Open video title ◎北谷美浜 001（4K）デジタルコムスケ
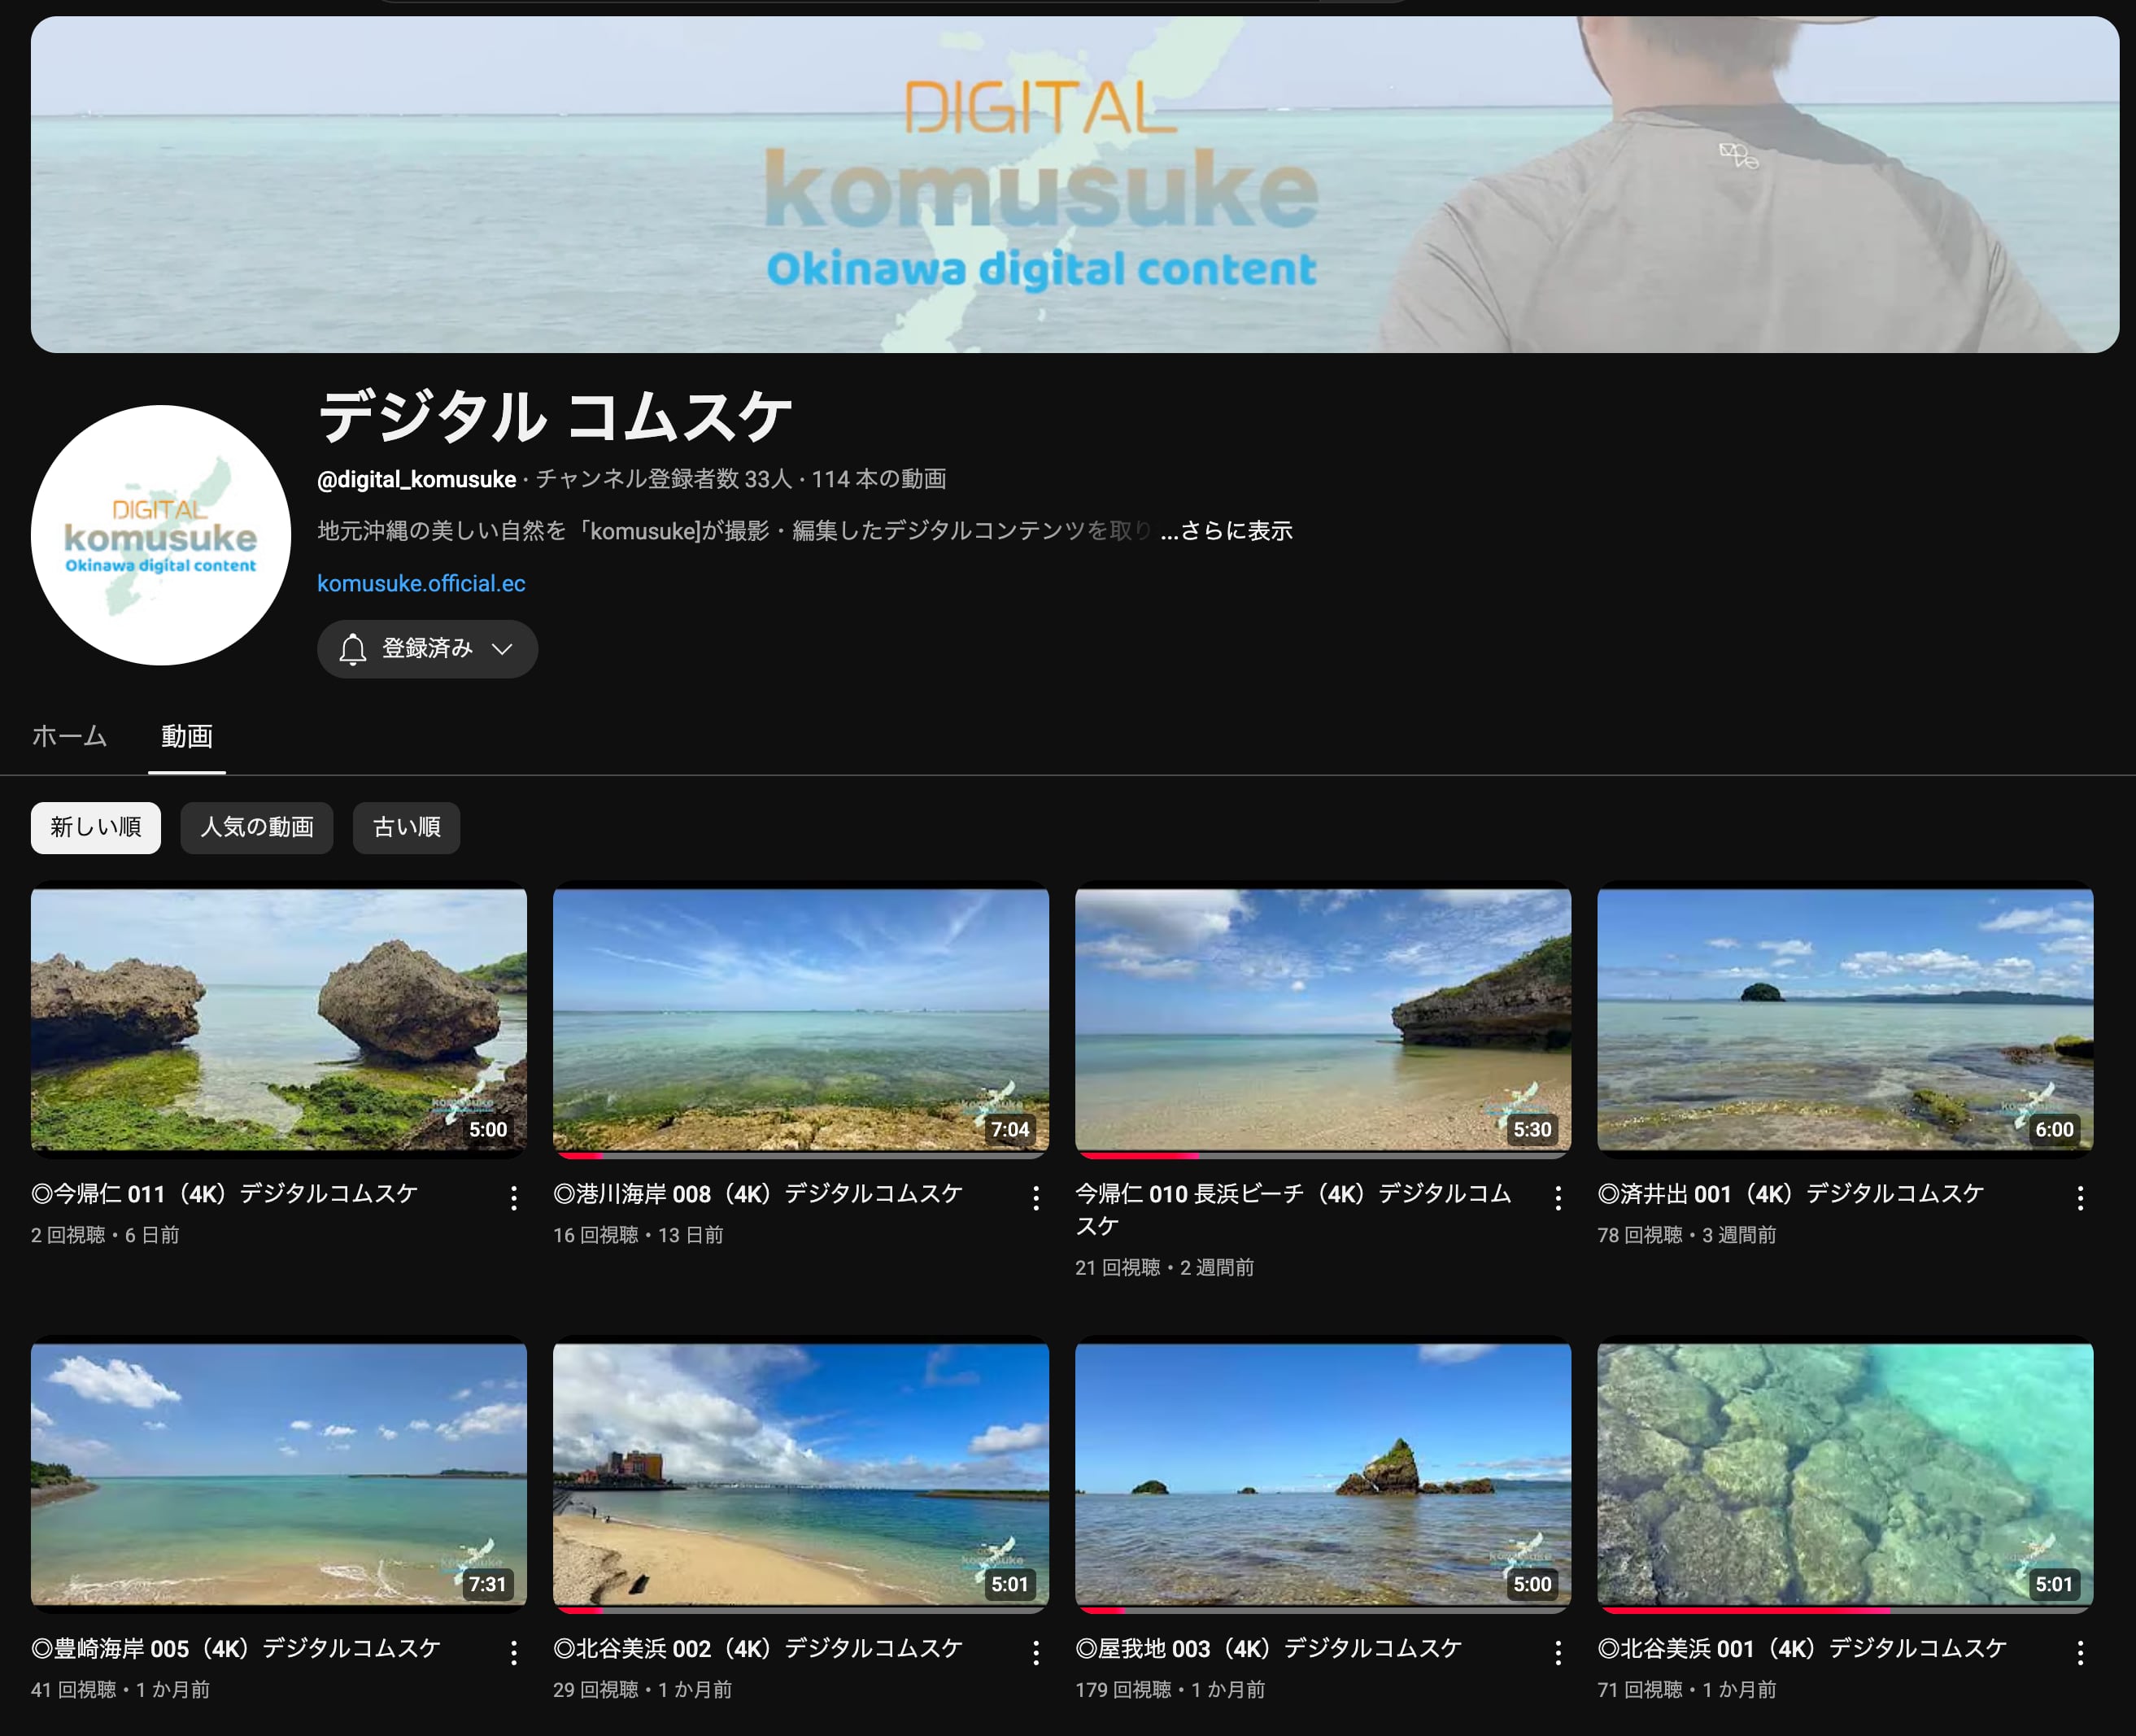The width and height of the screenshot is (2136, 1736). pyautogui.click(x=1802, y=1648)
